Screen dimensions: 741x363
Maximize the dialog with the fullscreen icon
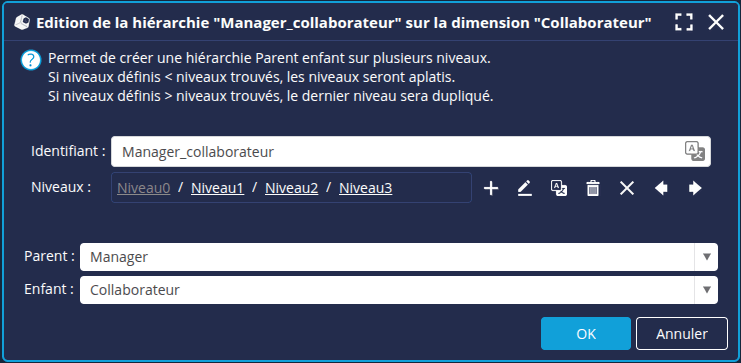click(684, 22)
